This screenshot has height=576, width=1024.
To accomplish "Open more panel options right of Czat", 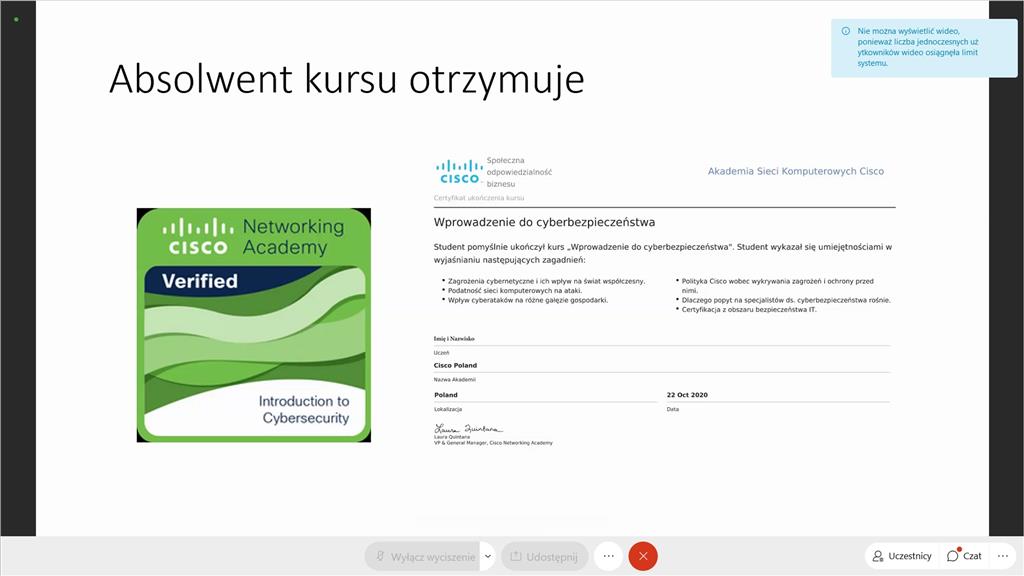I will pos(1003,556).
